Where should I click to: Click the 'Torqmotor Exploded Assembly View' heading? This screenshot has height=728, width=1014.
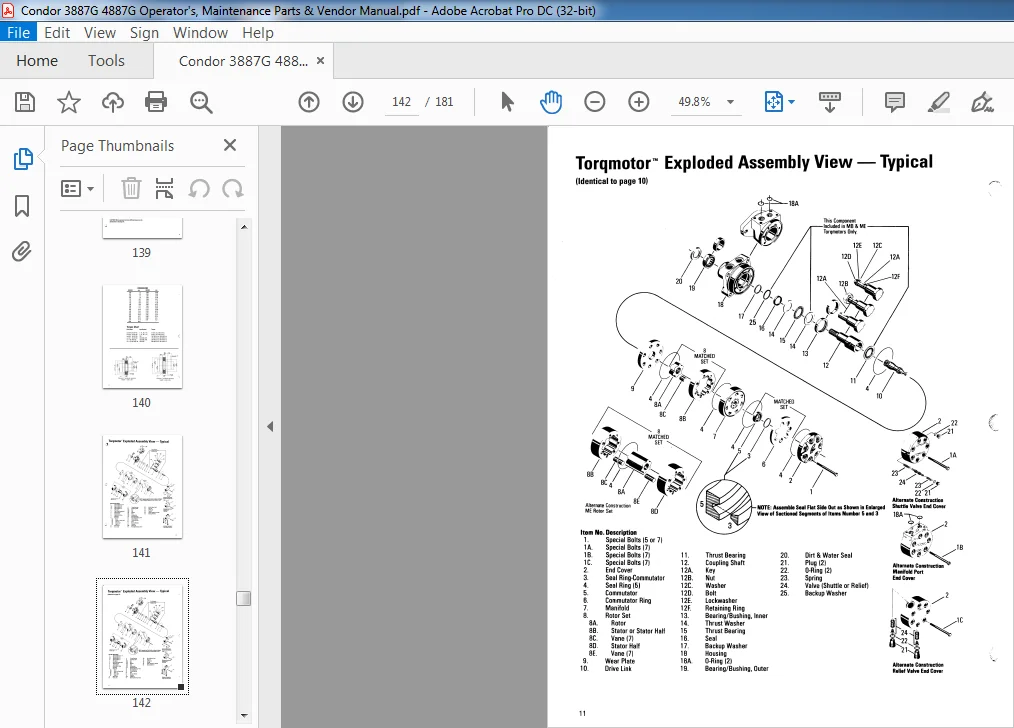[x=754, y=162]
